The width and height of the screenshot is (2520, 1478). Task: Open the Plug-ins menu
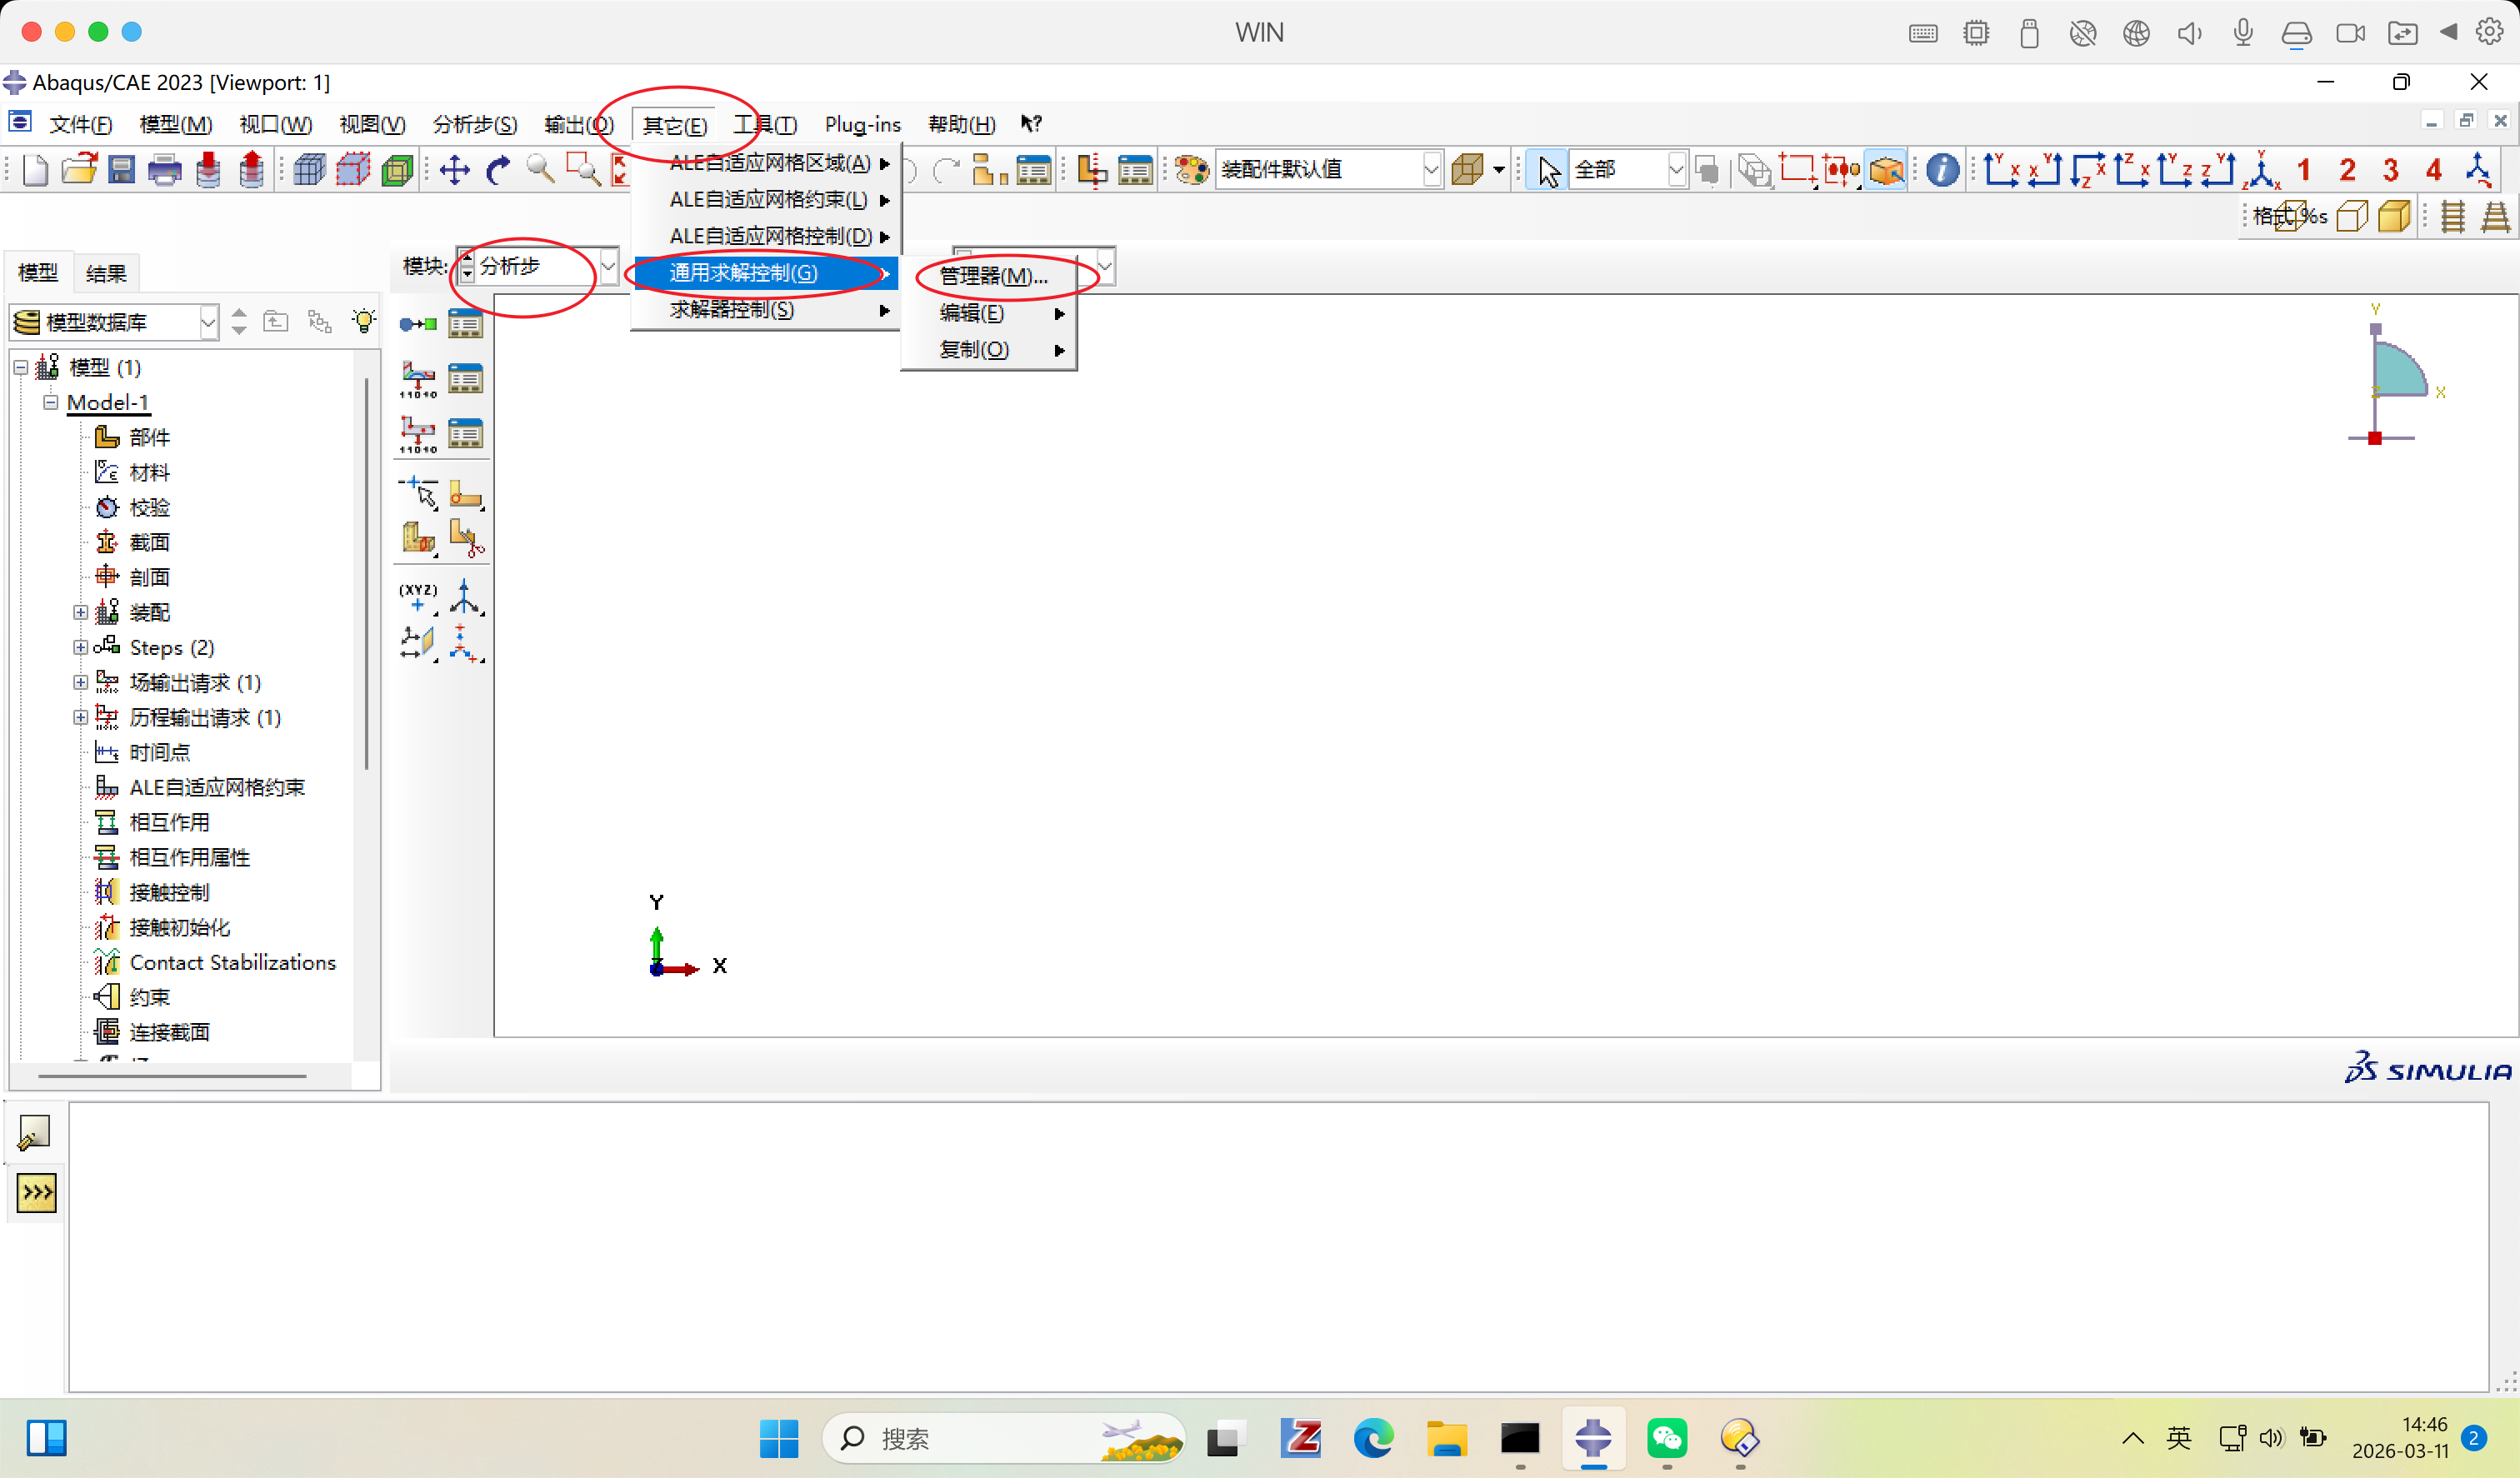pyautogui.click(x=862, y=124)
